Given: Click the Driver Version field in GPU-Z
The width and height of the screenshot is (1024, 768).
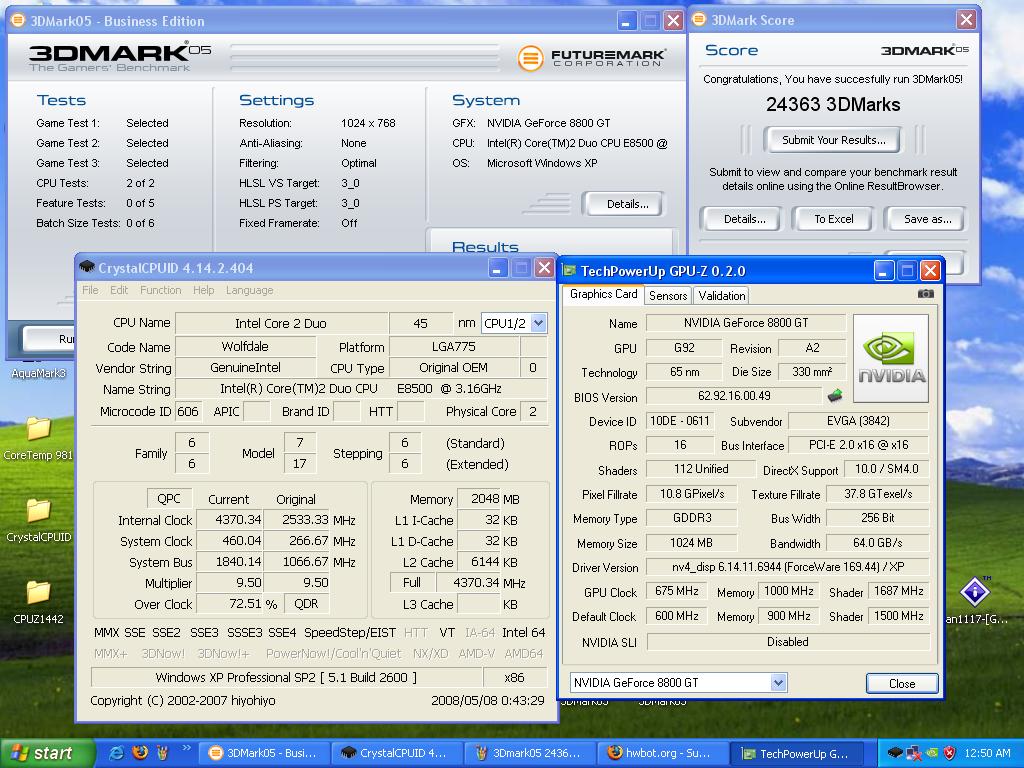Looking at the screenshot, I should coord(788,567).
